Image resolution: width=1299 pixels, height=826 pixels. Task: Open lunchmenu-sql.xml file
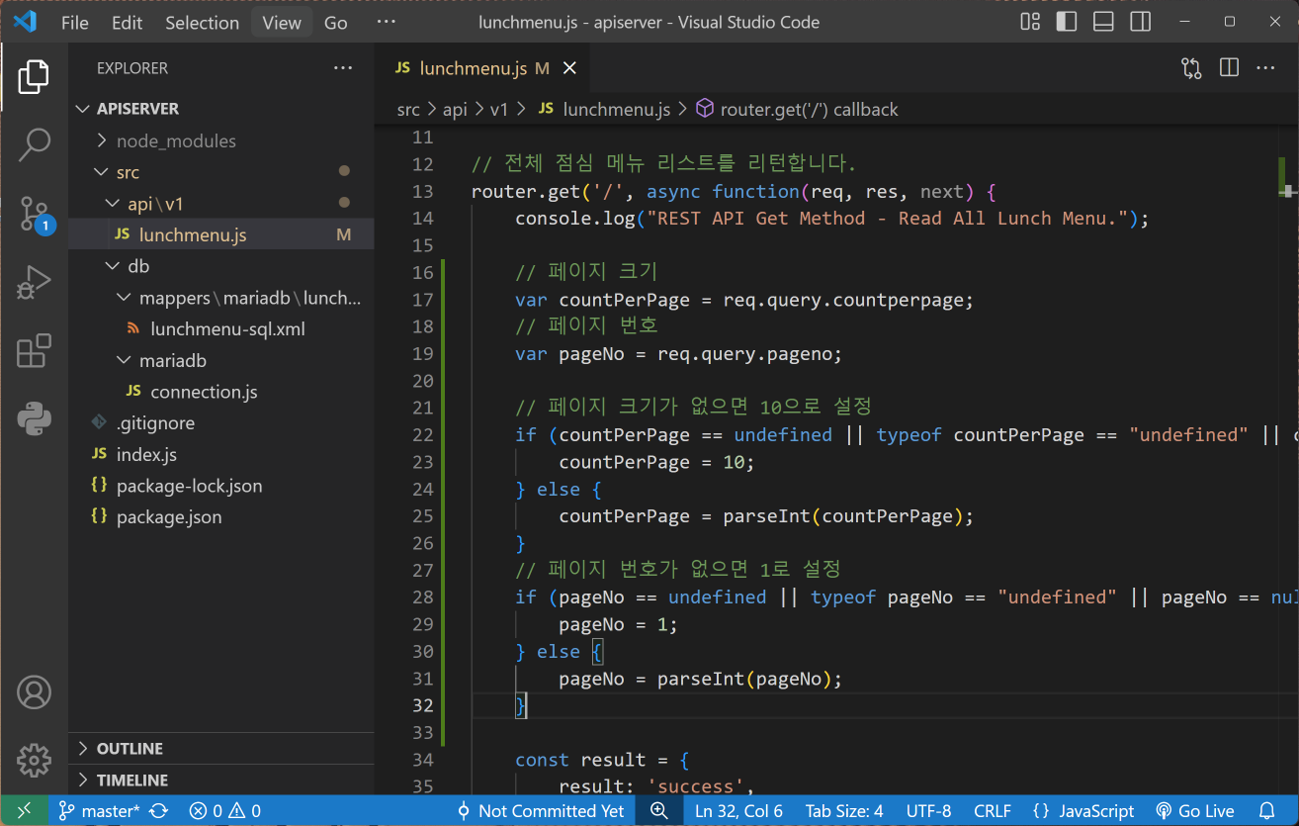pos(221,329)
